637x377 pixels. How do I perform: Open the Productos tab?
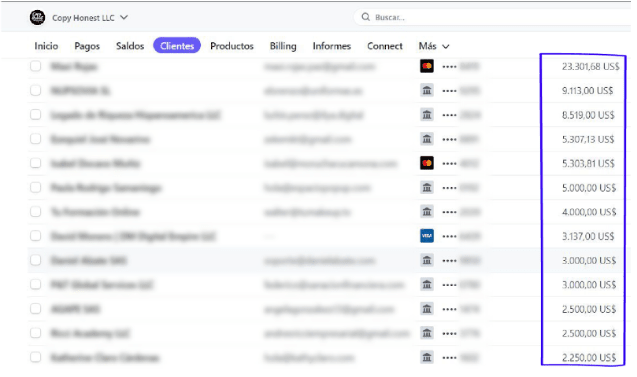[x=232, y=46]
